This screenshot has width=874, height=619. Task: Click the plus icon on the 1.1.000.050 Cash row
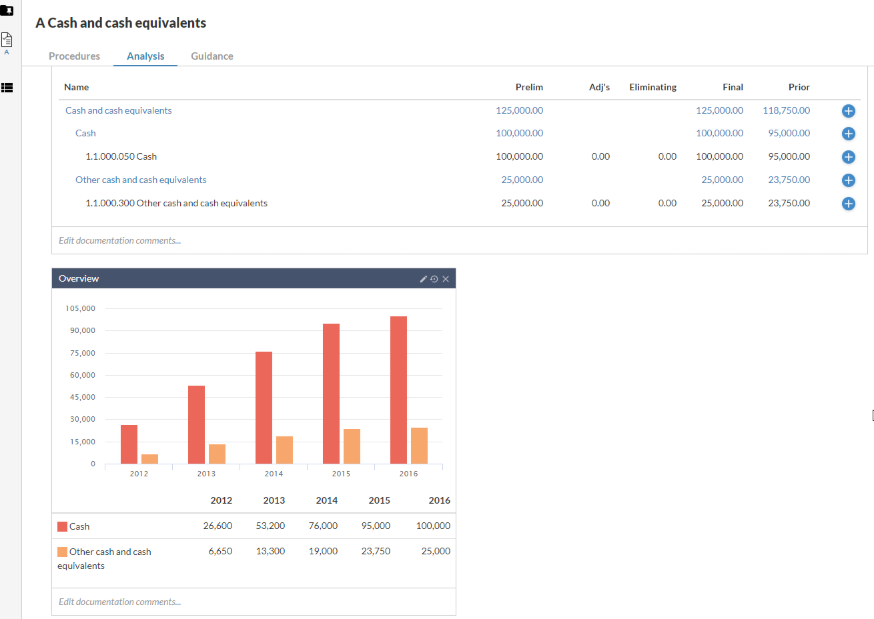848,156
